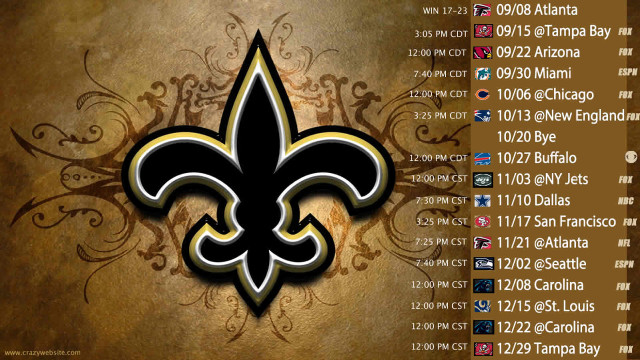The height and width of the screenshot is (360, 640).
Task: Select the ESPN logo on the 09/30 Miami row
Action: tap(628, 73)
